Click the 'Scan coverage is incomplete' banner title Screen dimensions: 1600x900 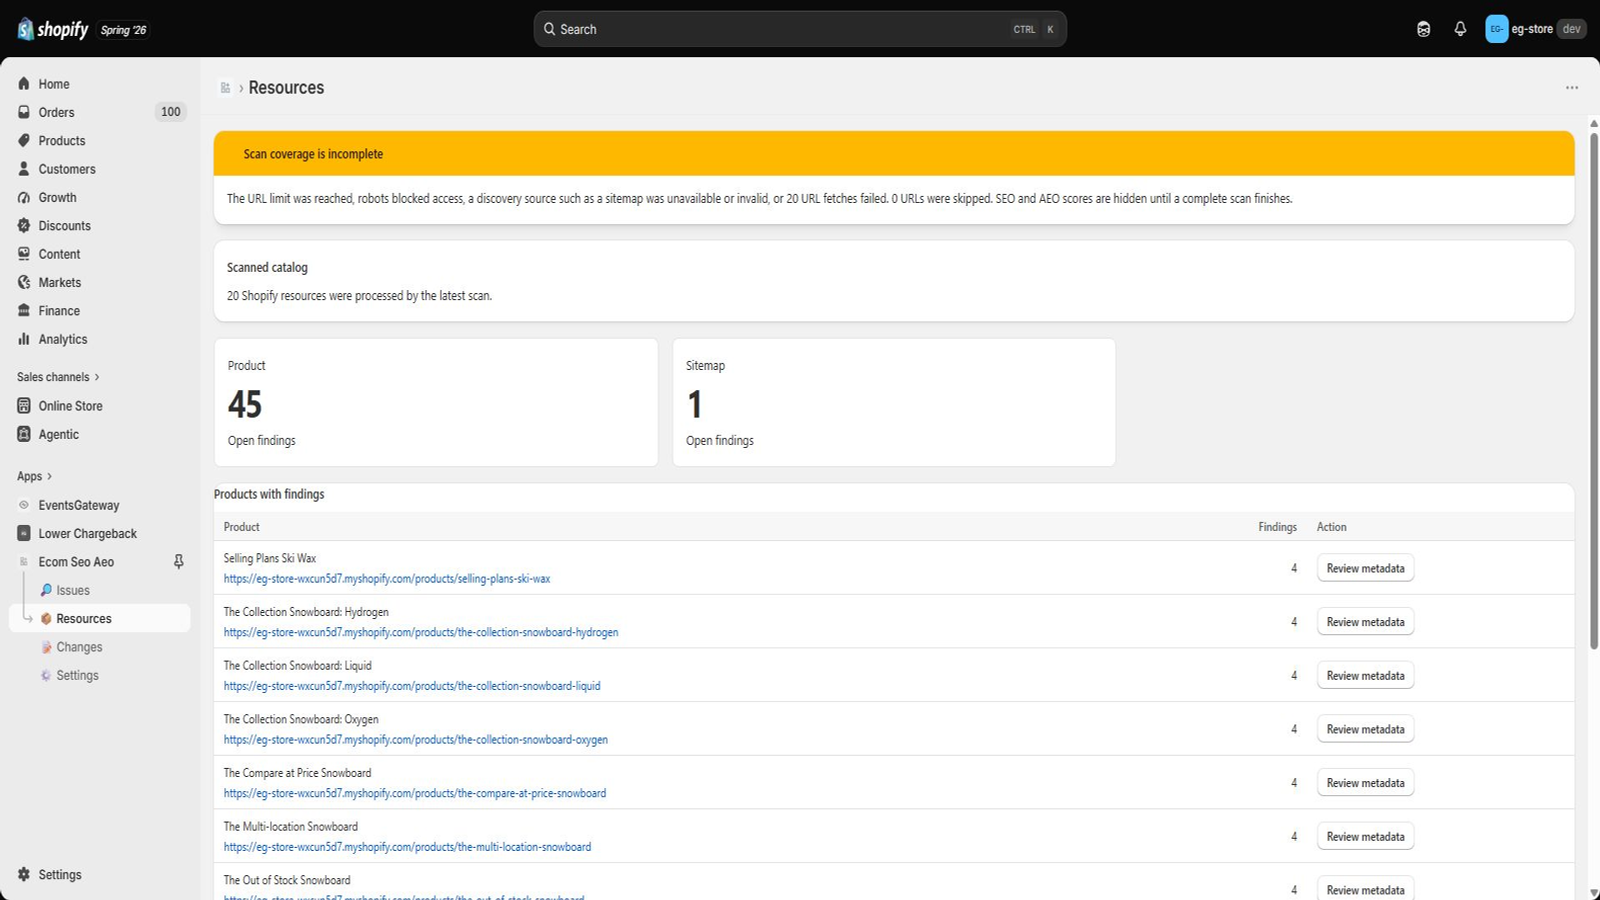coord(313,154)
